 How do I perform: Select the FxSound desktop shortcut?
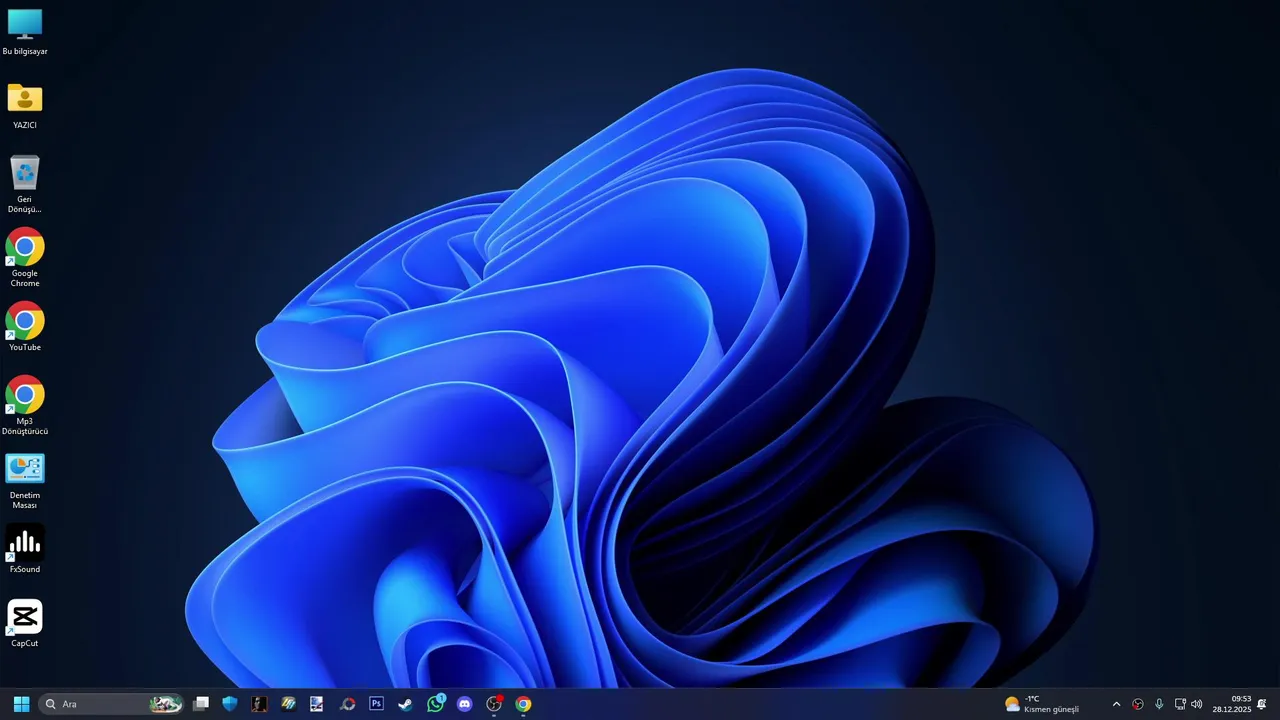click(25, 549)
